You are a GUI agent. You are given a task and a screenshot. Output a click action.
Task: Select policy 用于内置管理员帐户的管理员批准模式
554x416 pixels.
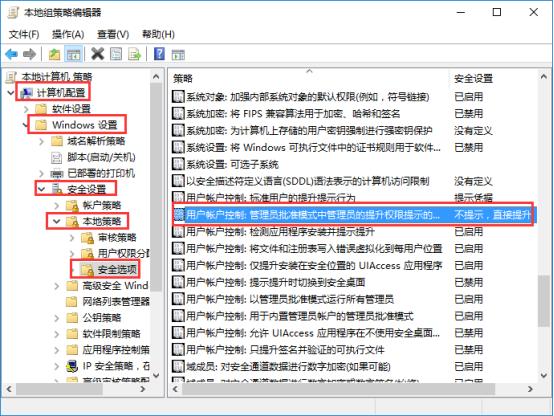coord(300,316)
